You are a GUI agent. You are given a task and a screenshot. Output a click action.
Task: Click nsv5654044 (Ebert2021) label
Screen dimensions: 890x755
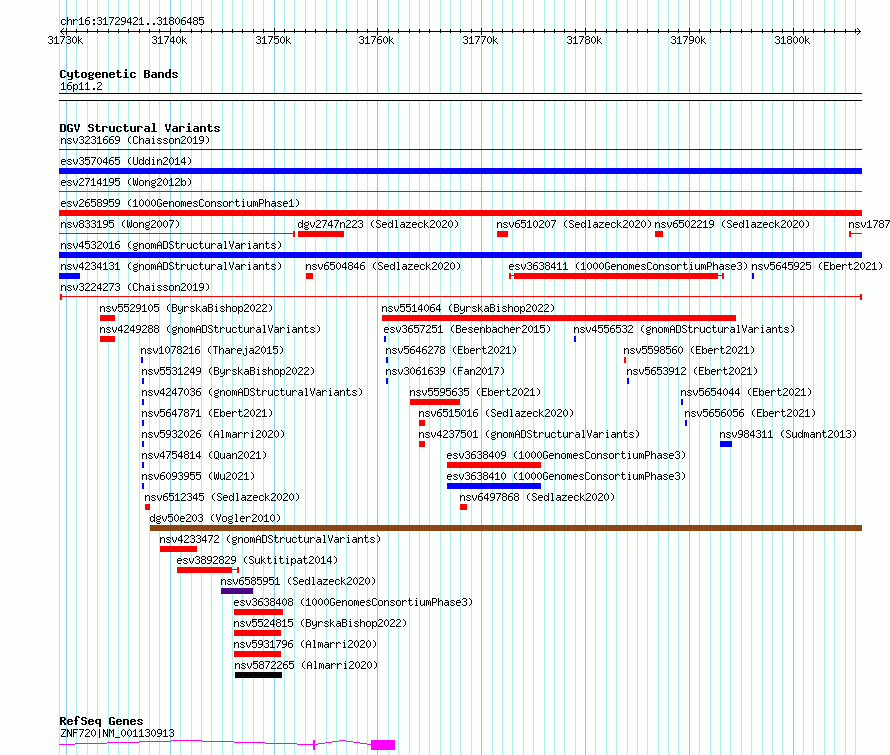(x=746, y=392)
